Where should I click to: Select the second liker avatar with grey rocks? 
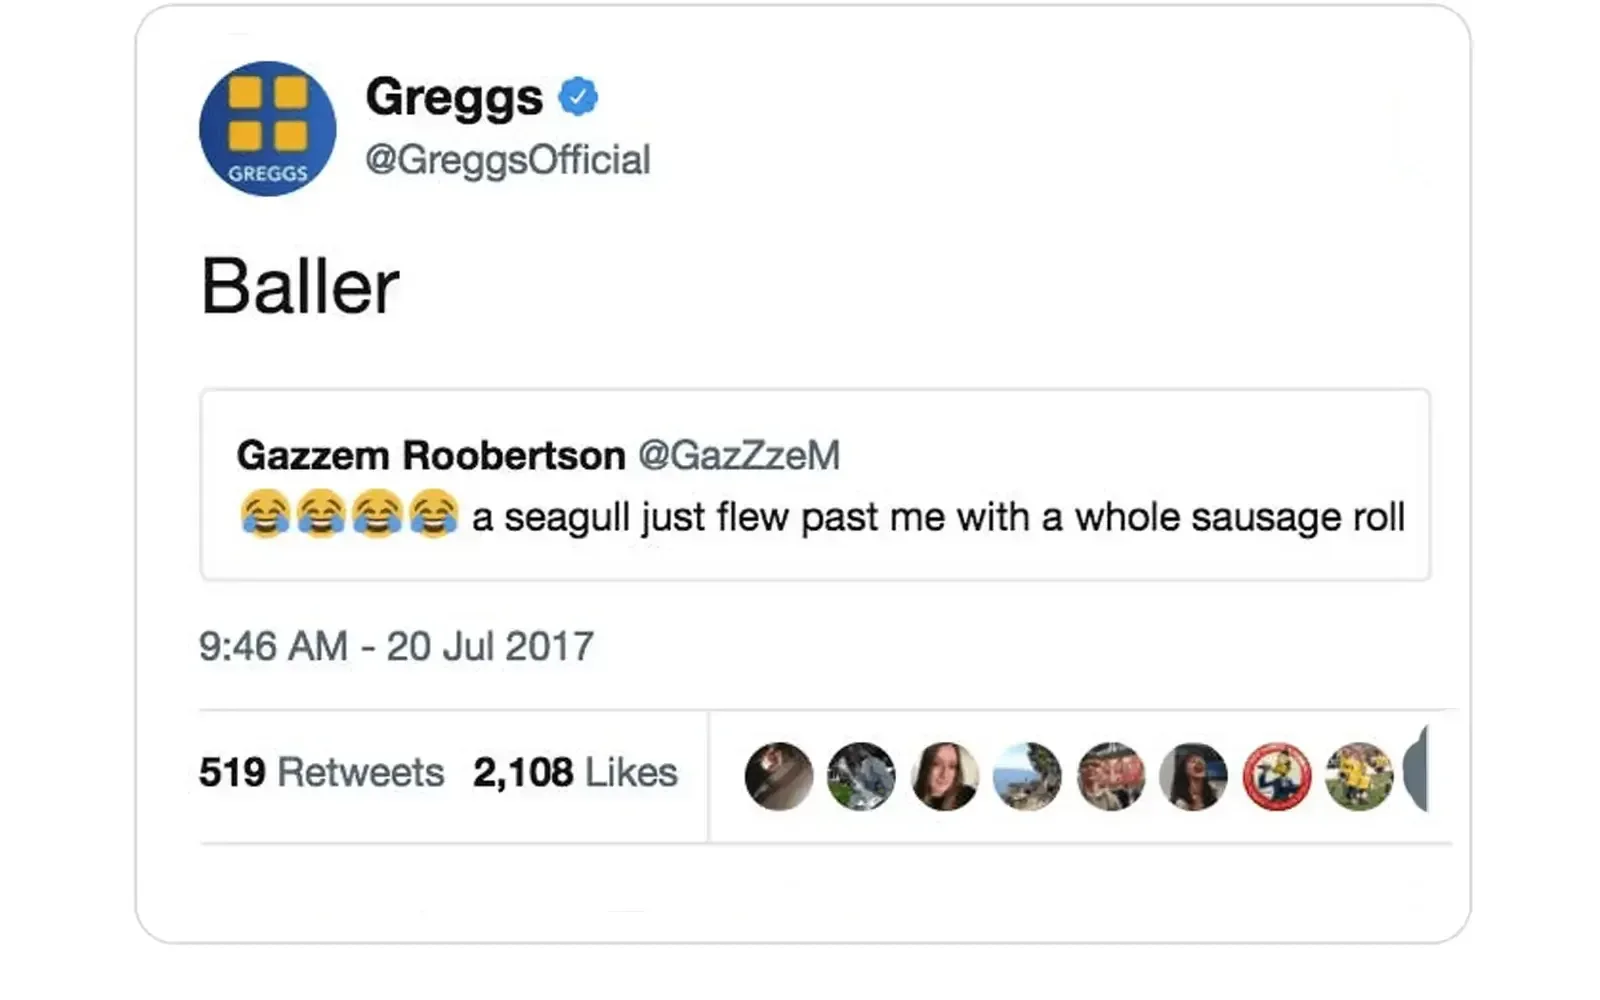point(861,775)
